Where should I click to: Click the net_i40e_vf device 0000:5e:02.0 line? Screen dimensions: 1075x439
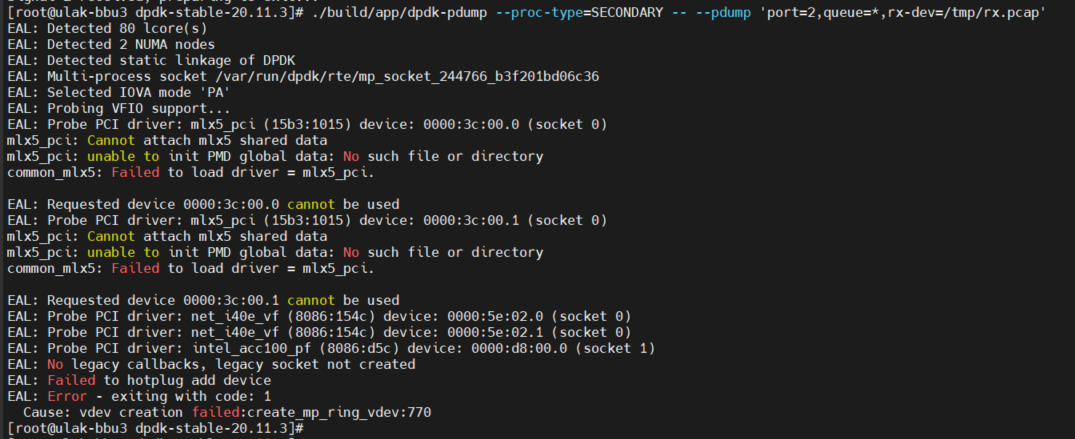319,316
